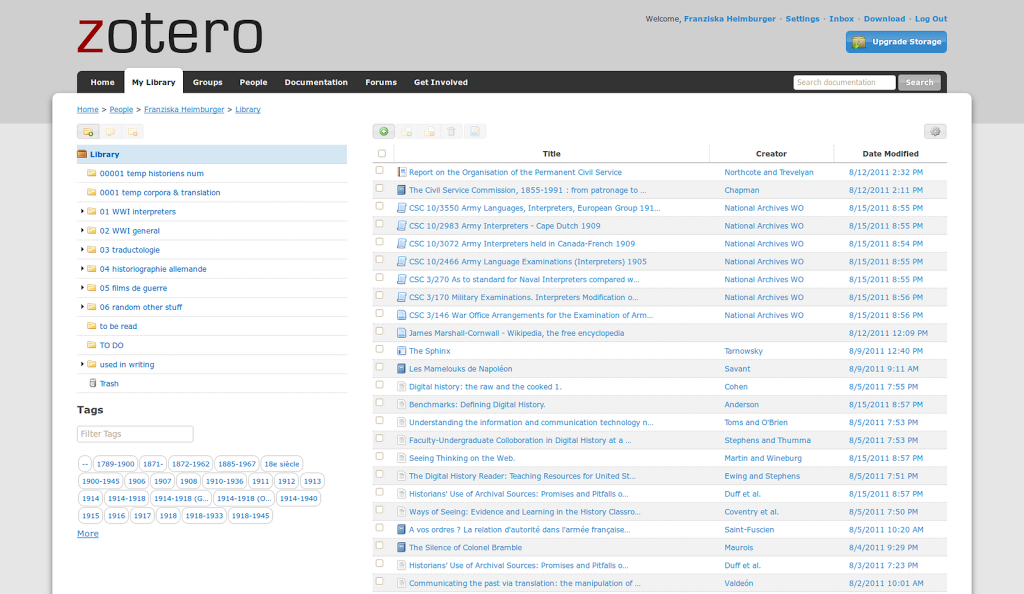Click the document icon beside 'Seeing Thinking on the Web.'

click(402, 458)
